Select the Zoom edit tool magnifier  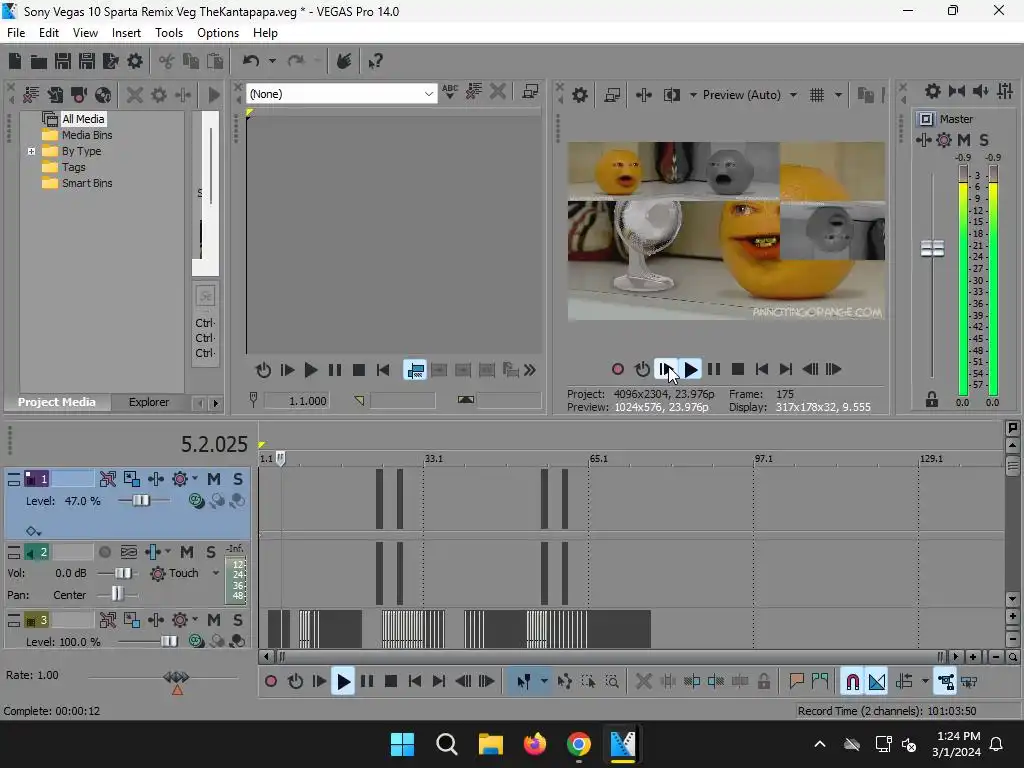(612, 682)
